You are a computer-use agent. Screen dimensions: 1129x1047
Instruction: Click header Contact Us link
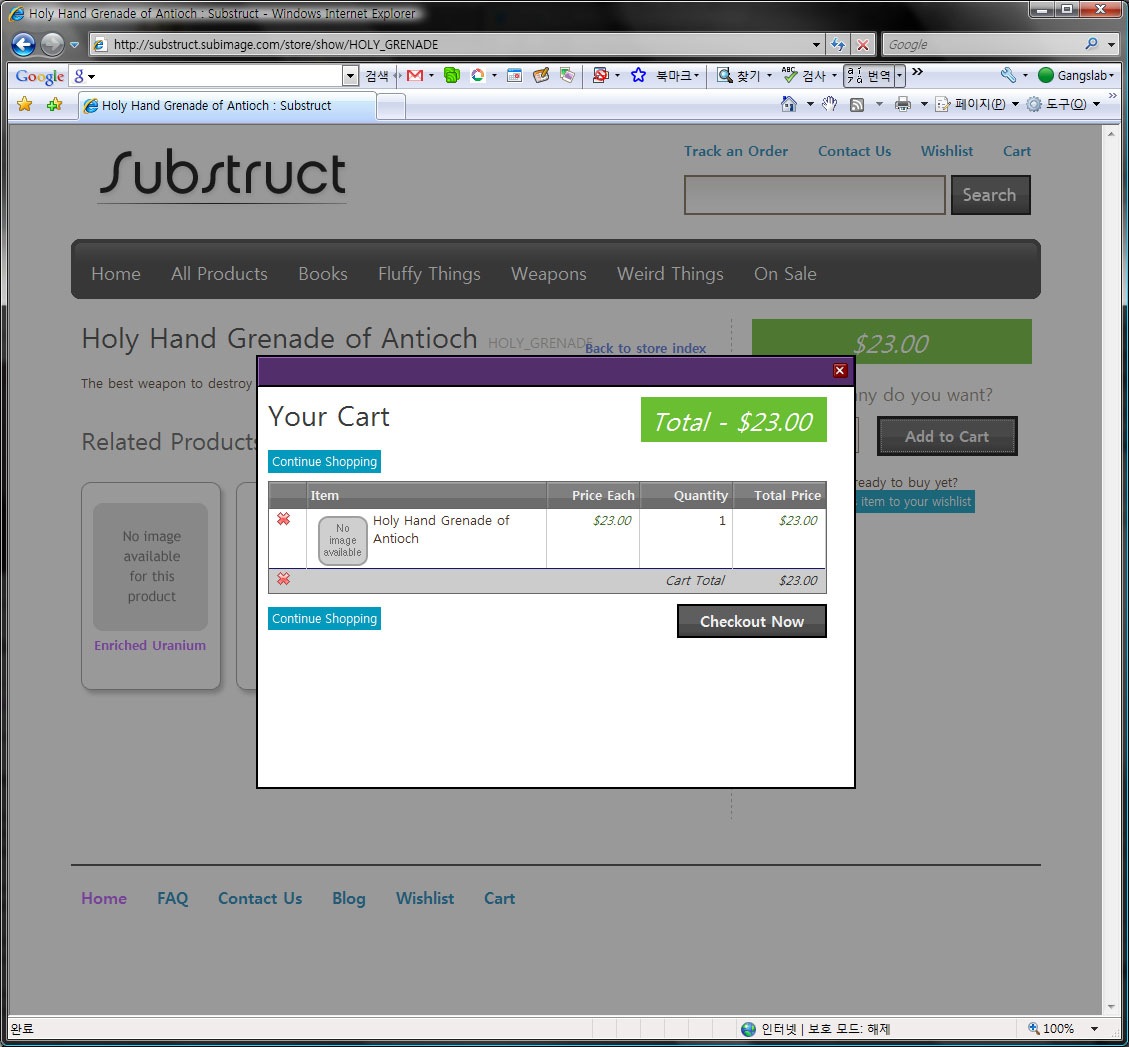[854, 151]
